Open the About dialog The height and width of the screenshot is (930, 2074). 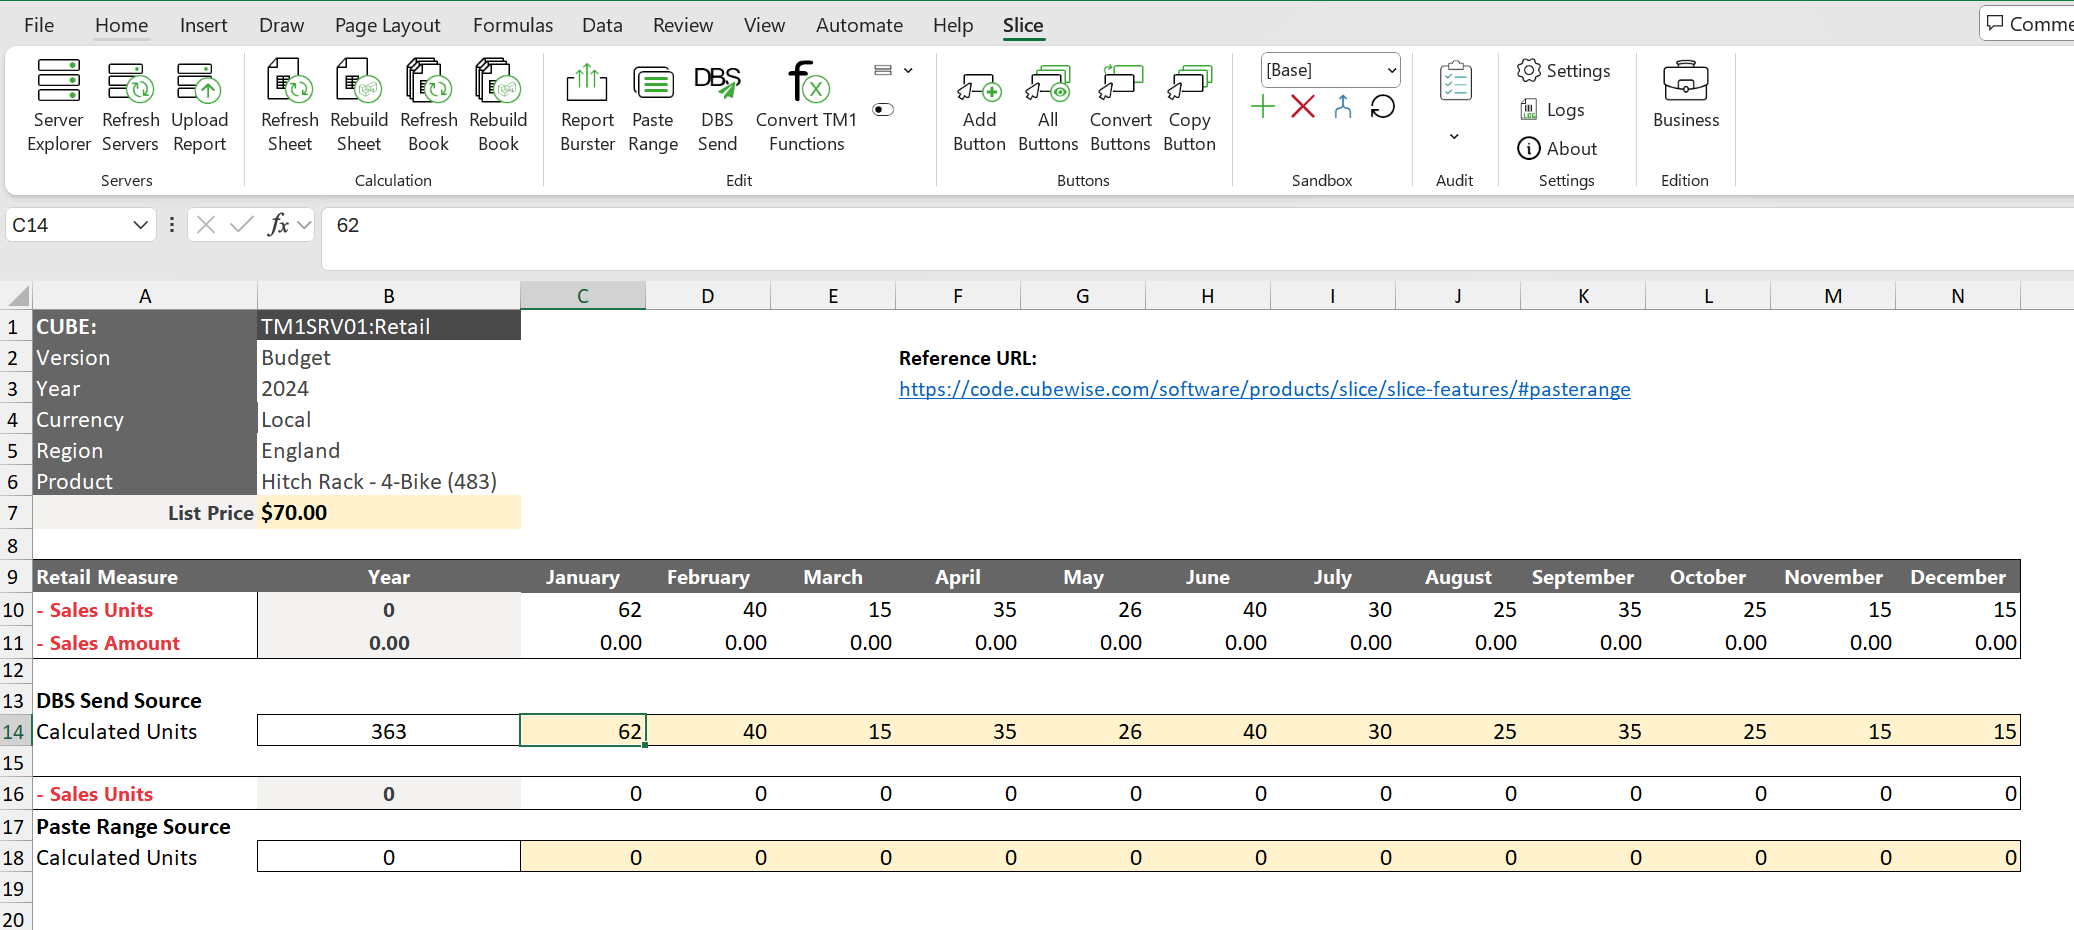1557,148
